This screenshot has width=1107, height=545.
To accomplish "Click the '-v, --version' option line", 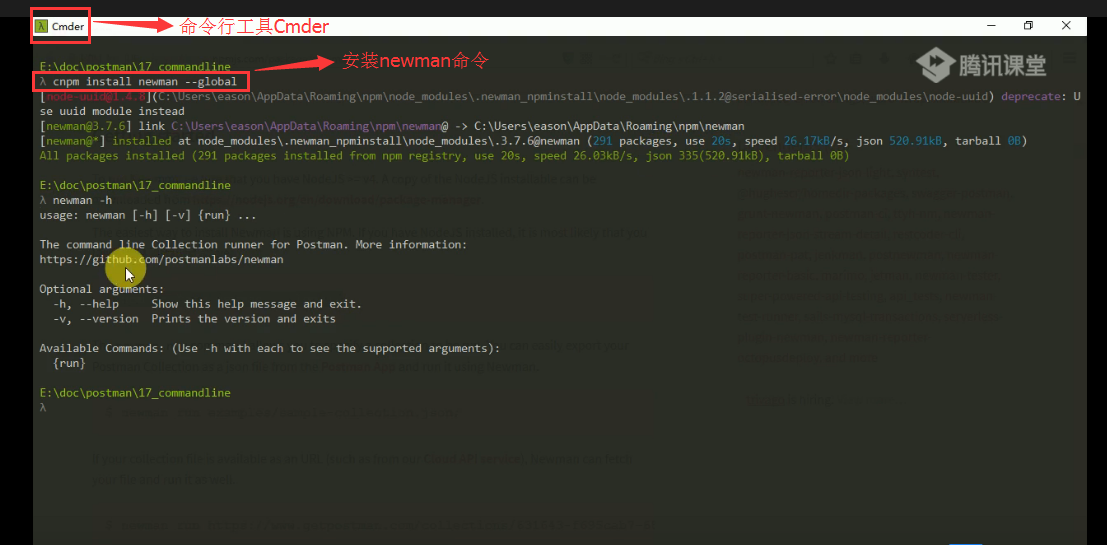I will 194,318.
